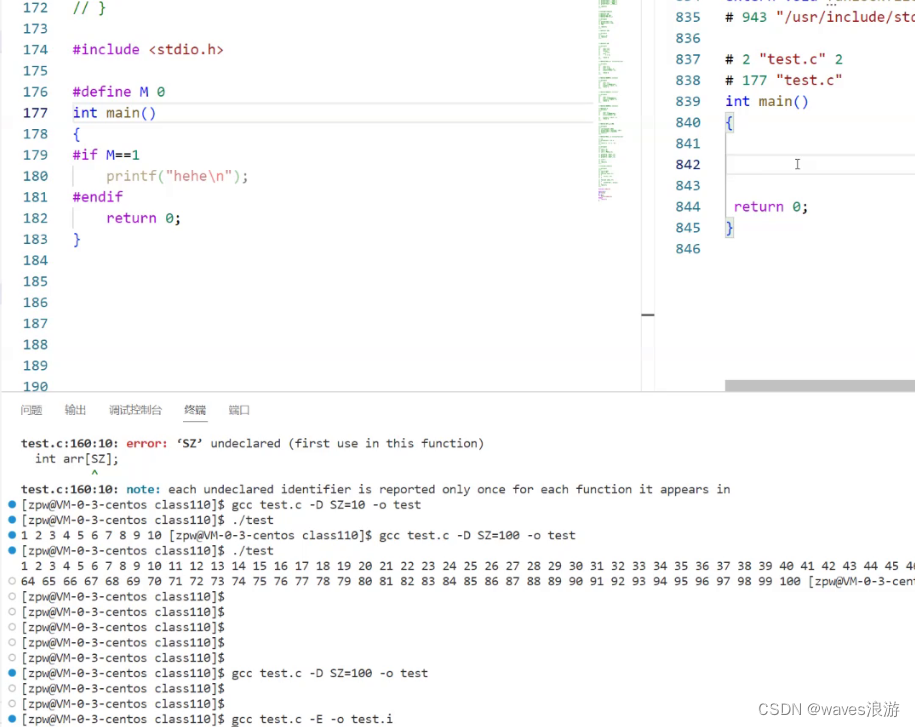915x727 pixels.
Task: Click the '// }' comment on line 172
Action: pyautogui.click(x=89, y=8)
